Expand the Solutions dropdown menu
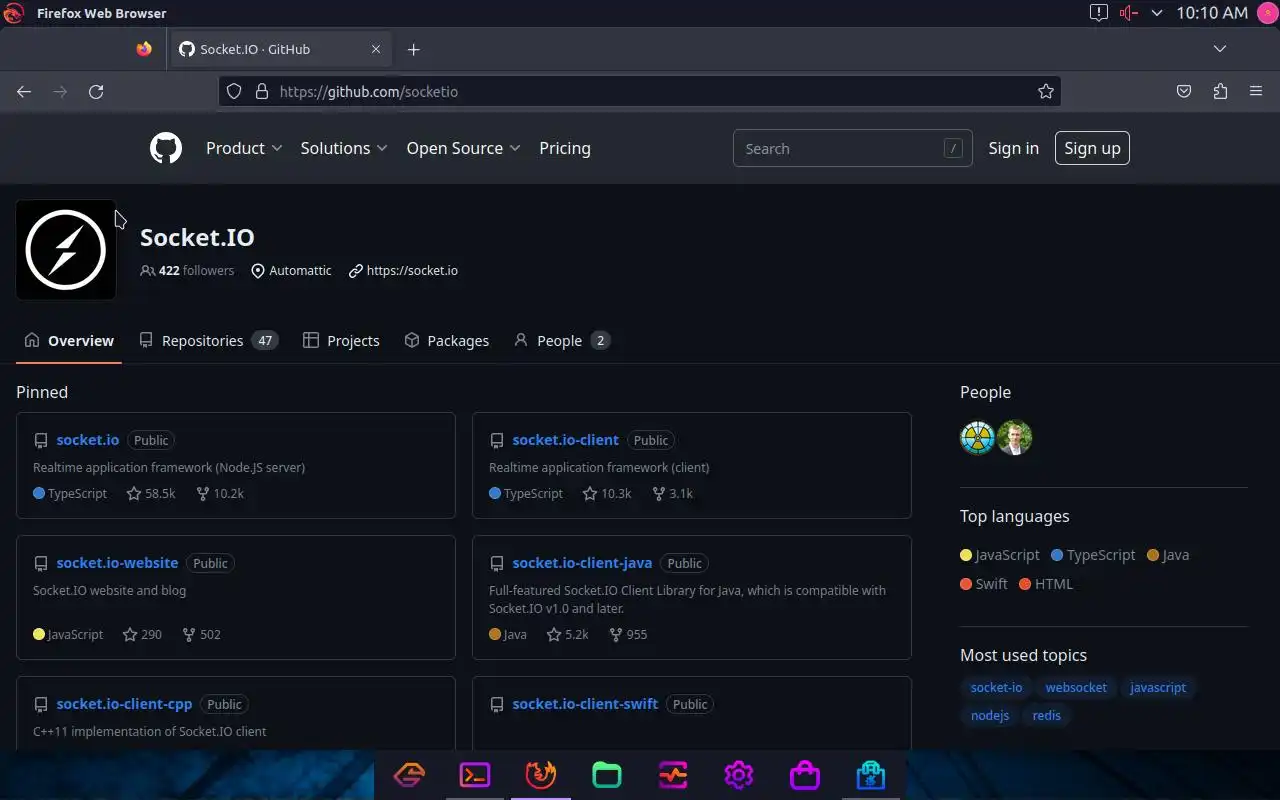The image size is (1280, 800). click(344, 148)
